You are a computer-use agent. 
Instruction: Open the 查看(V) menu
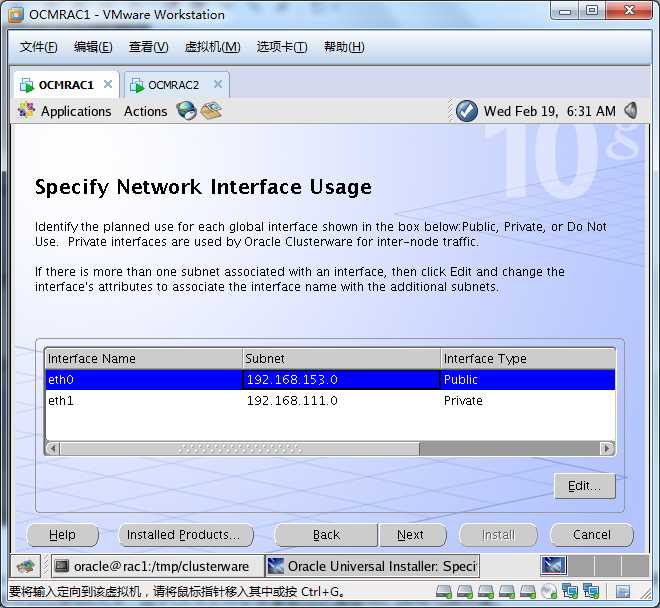(149, 47)
